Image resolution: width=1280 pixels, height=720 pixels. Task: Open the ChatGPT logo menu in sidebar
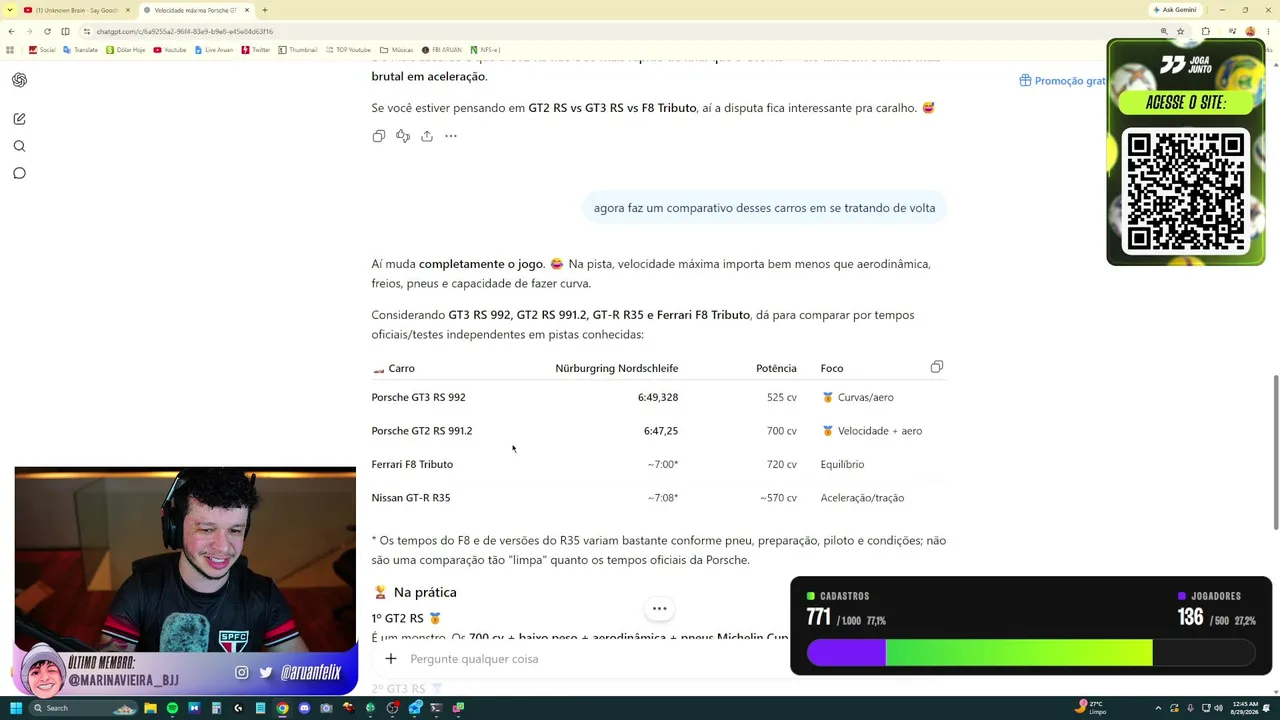click(19, 80)
